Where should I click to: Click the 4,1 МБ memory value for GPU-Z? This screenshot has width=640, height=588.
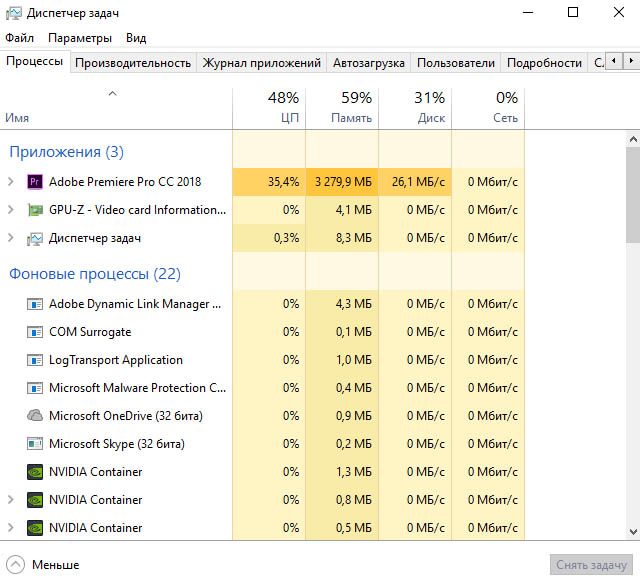pyautogui.click(x=353, y=210)
